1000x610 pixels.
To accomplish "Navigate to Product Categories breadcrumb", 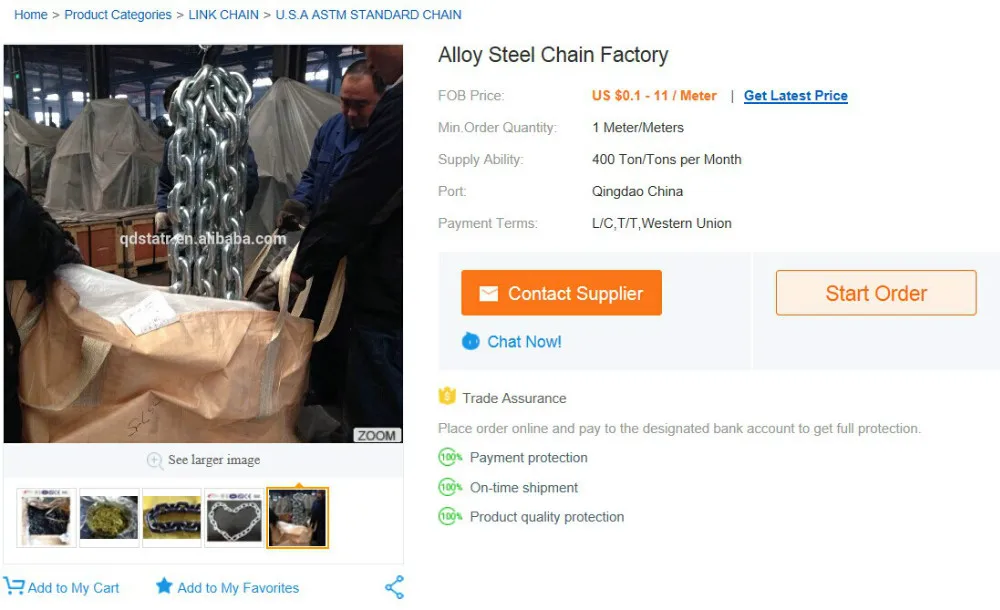I will click(x=118, y=15).
